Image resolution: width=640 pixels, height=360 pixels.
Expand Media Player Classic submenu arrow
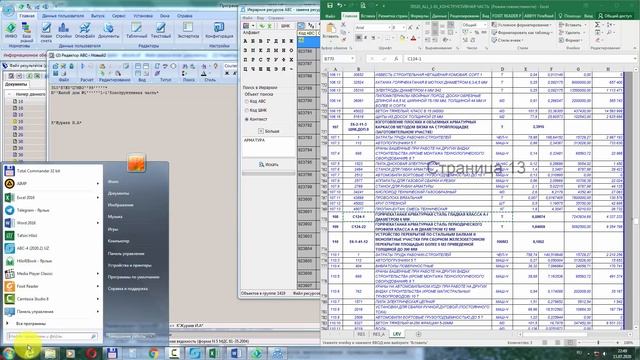coord(98,273)
